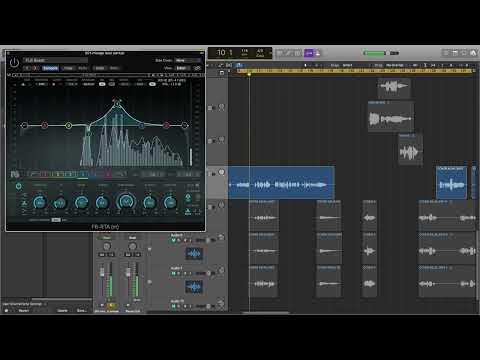Viewport: 480px width, 360px height.
Task: Click the last teal knob on the right
Action: (x=170, y=202)
